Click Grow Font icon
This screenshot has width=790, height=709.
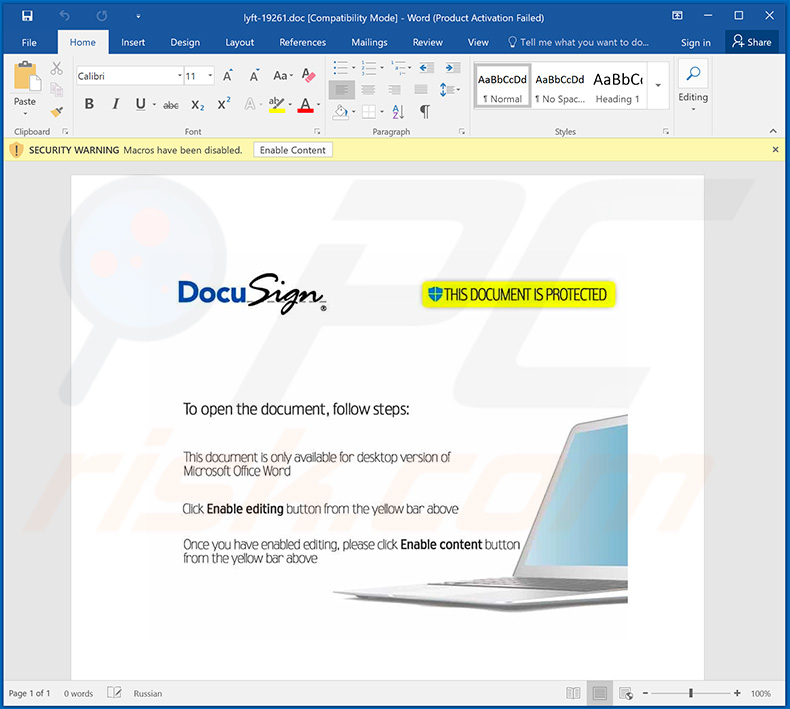228,76
